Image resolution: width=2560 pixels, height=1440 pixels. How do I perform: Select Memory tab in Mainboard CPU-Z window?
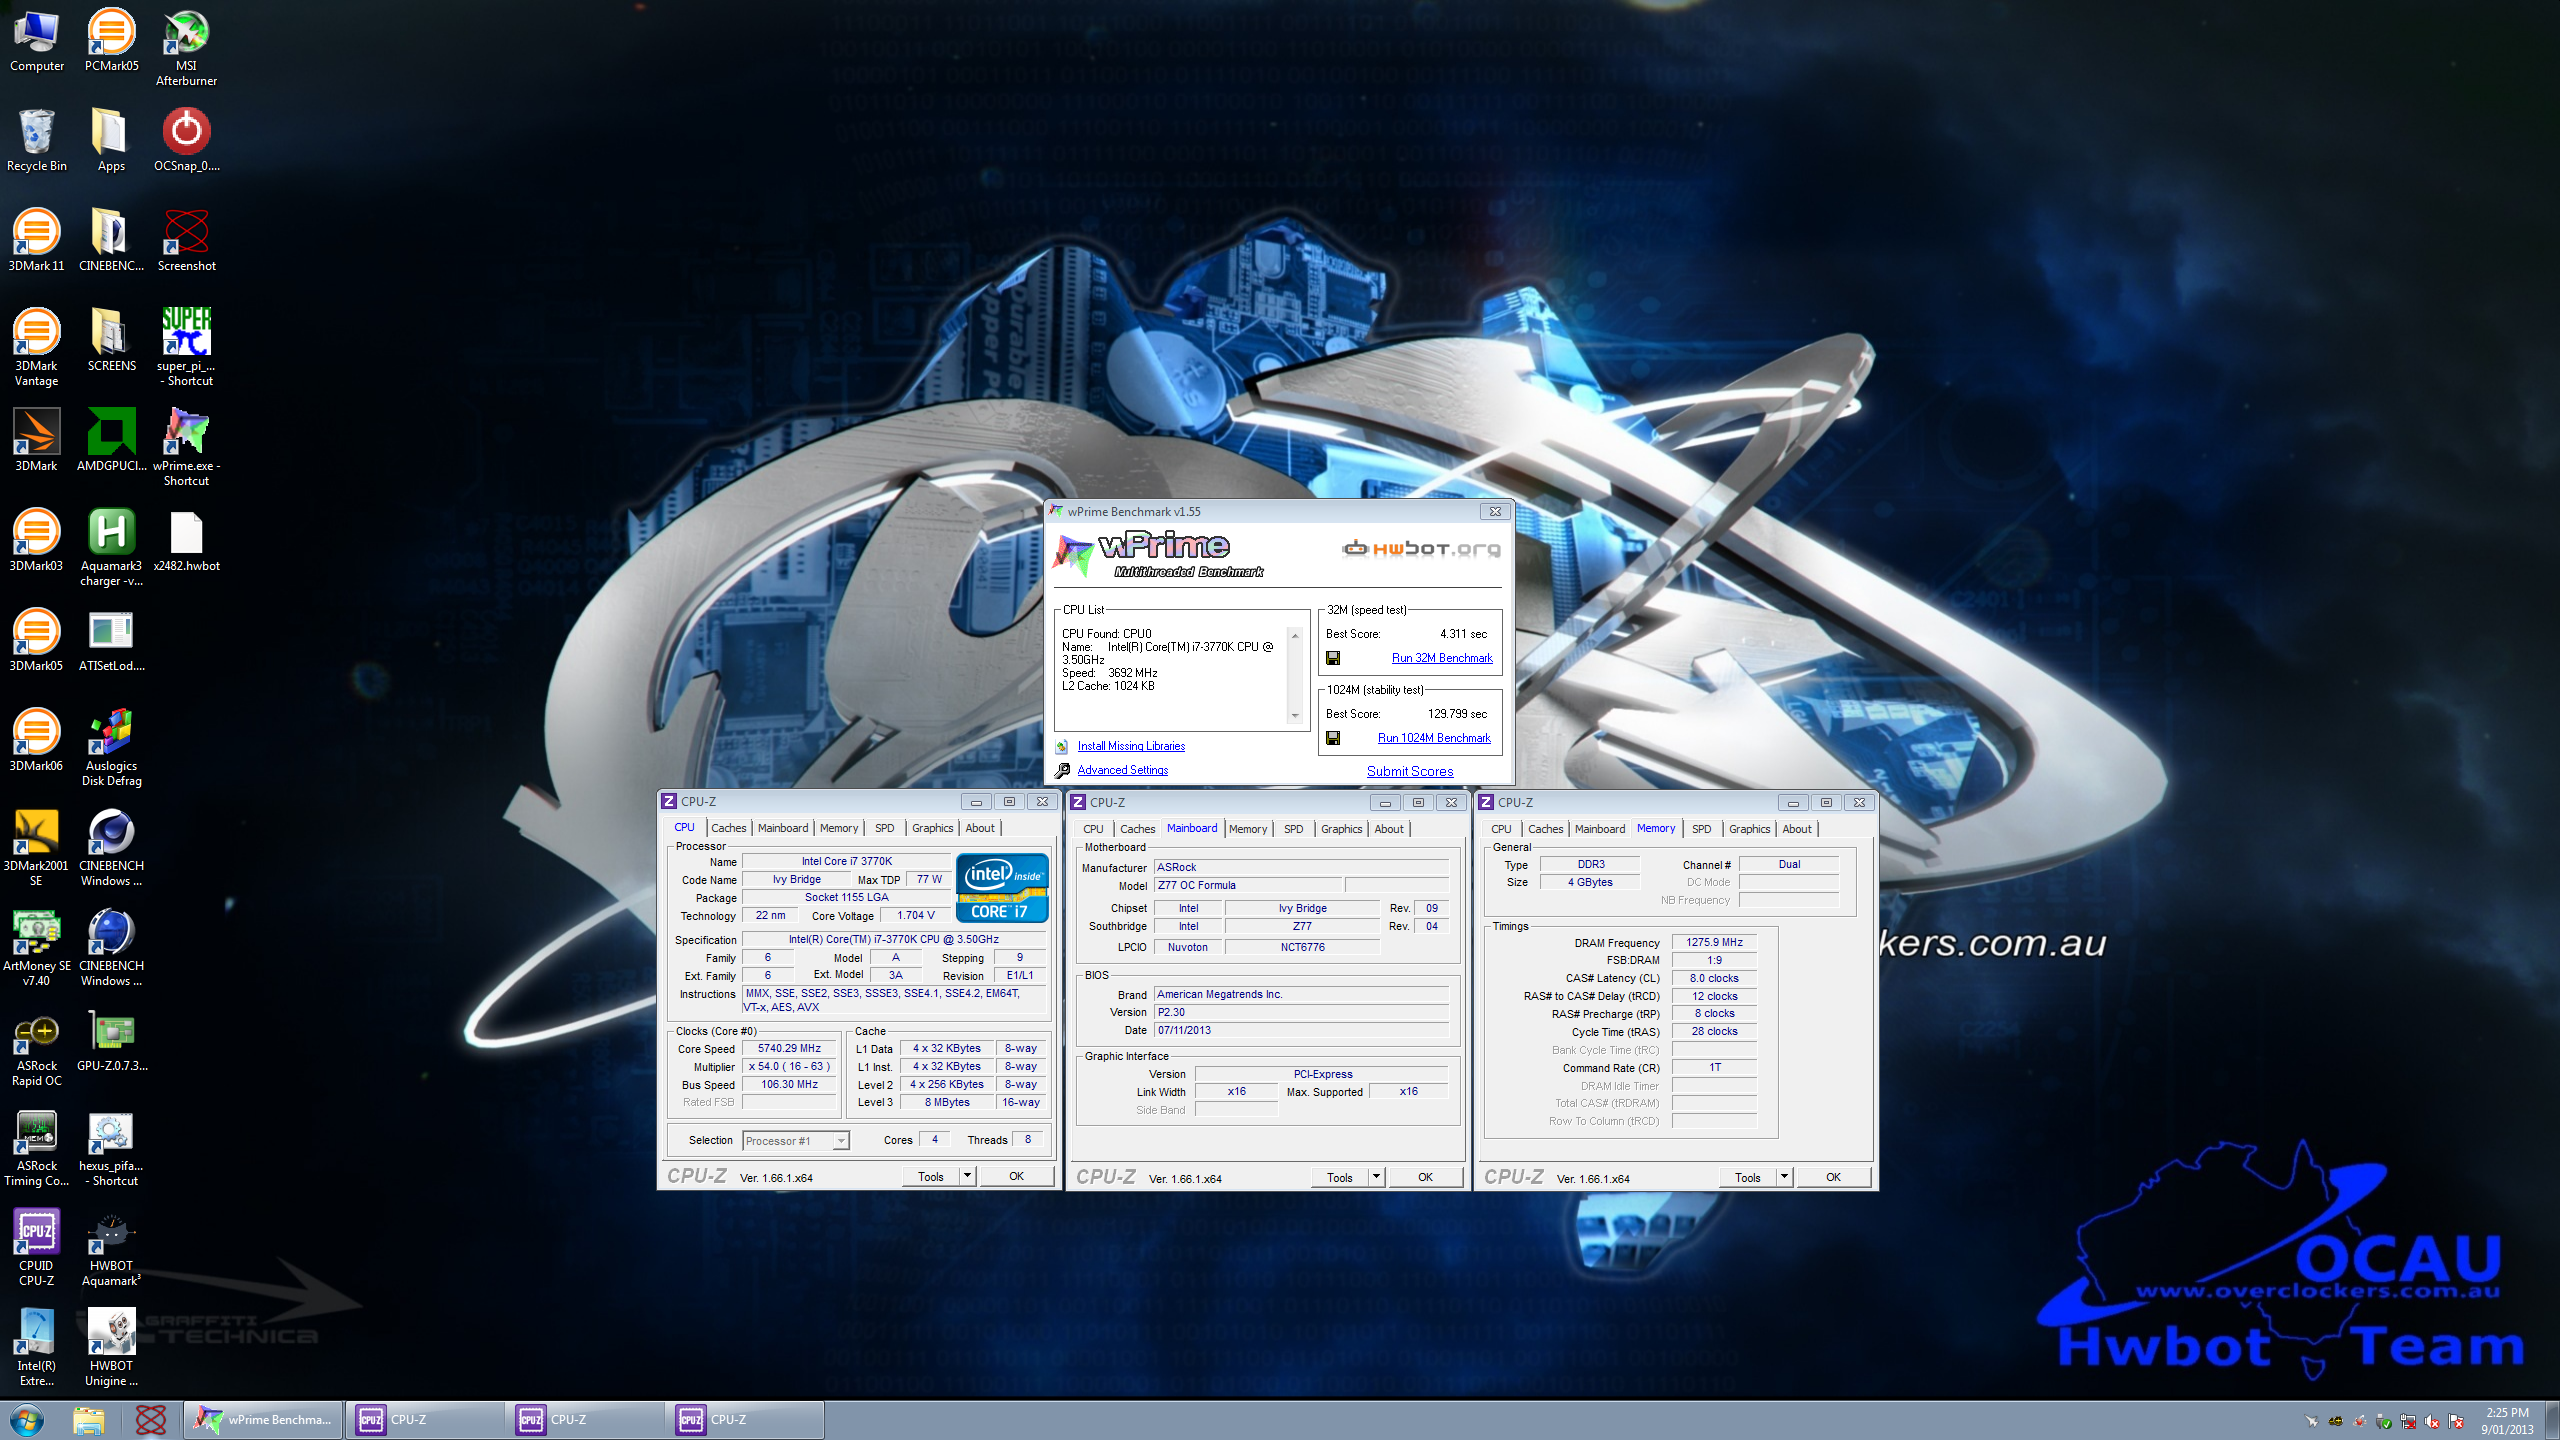pos(1248,829)
